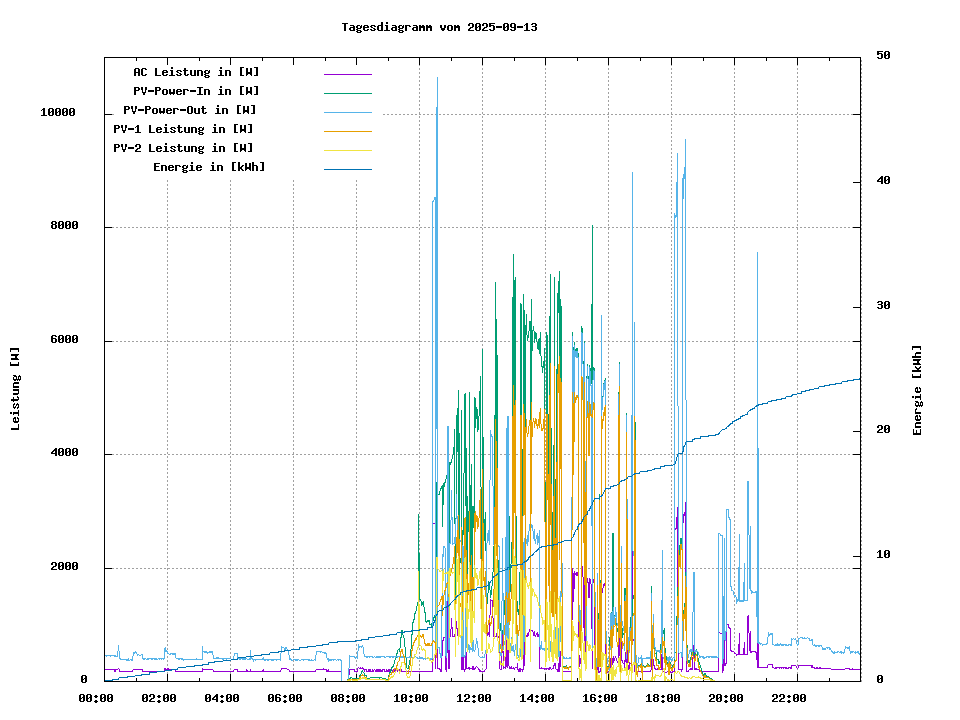Click the light blue PV-Power-Out legend line
960x720 pixels.
347,111
